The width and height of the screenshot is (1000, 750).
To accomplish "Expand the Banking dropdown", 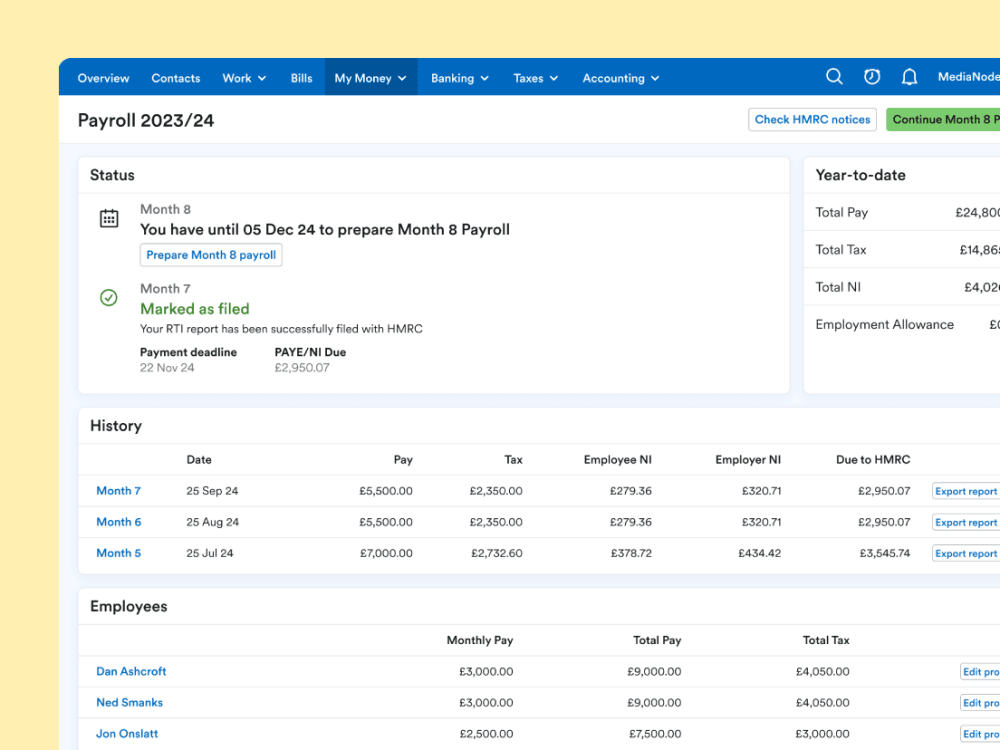I will point(459,77).
